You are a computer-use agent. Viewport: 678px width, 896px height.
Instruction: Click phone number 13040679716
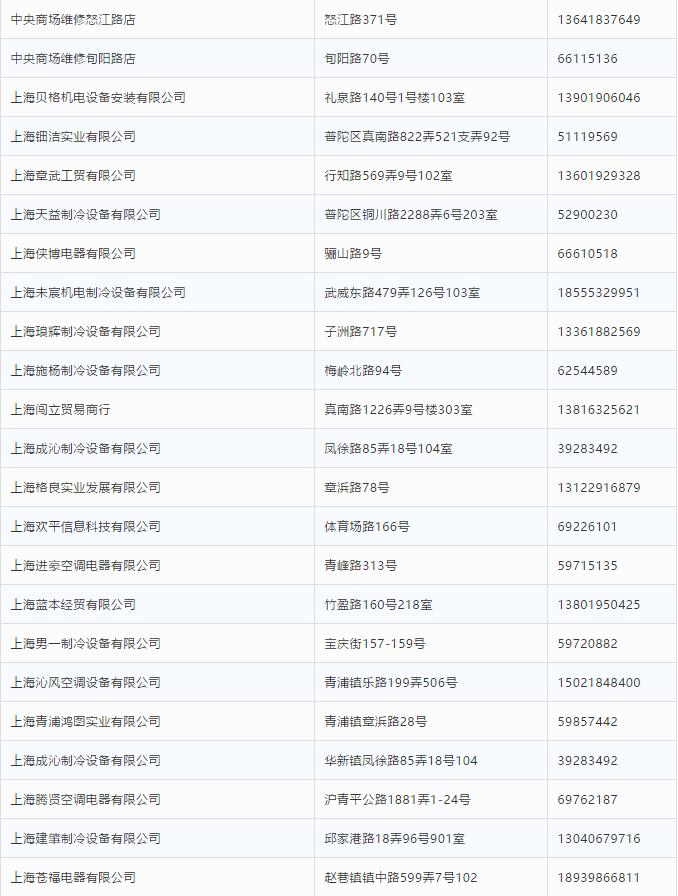(x=599, y=838)
